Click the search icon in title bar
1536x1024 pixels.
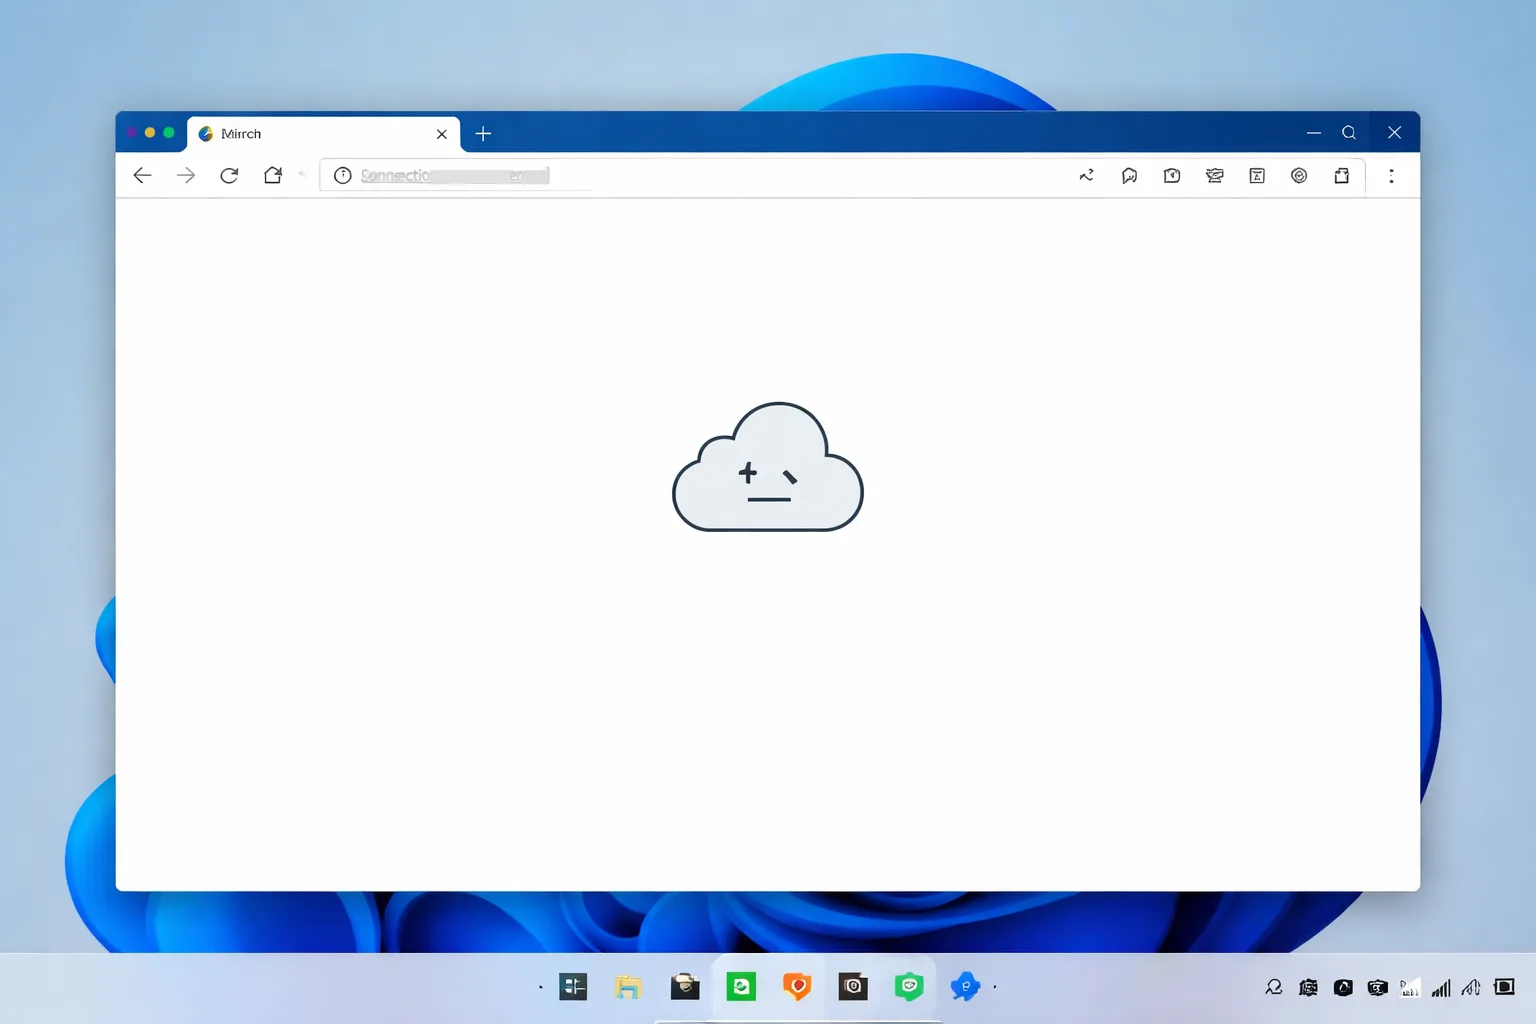coord(1349,133)
